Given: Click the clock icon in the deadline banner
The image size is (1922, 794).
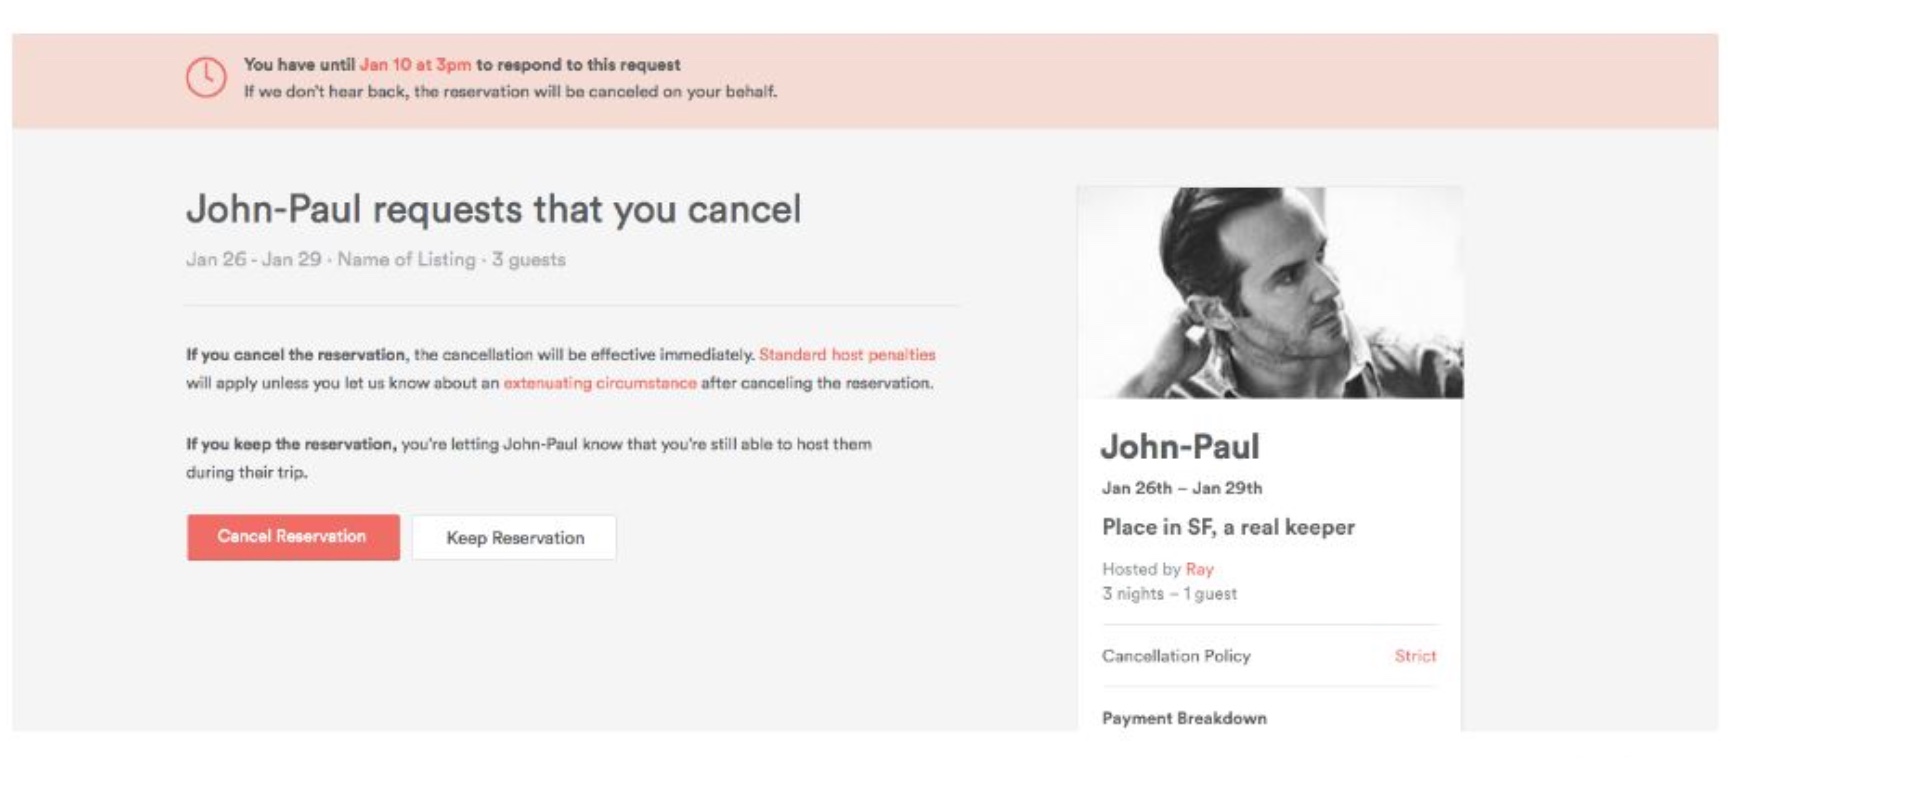Looking at the screenshot, I should pos(206,77).
